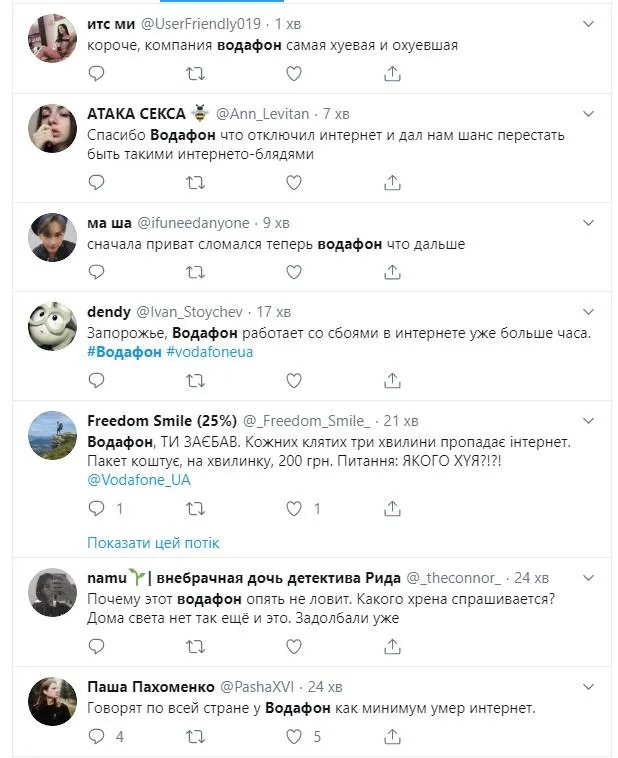Reply to Freedom Smile's tweet

[96, 508]
